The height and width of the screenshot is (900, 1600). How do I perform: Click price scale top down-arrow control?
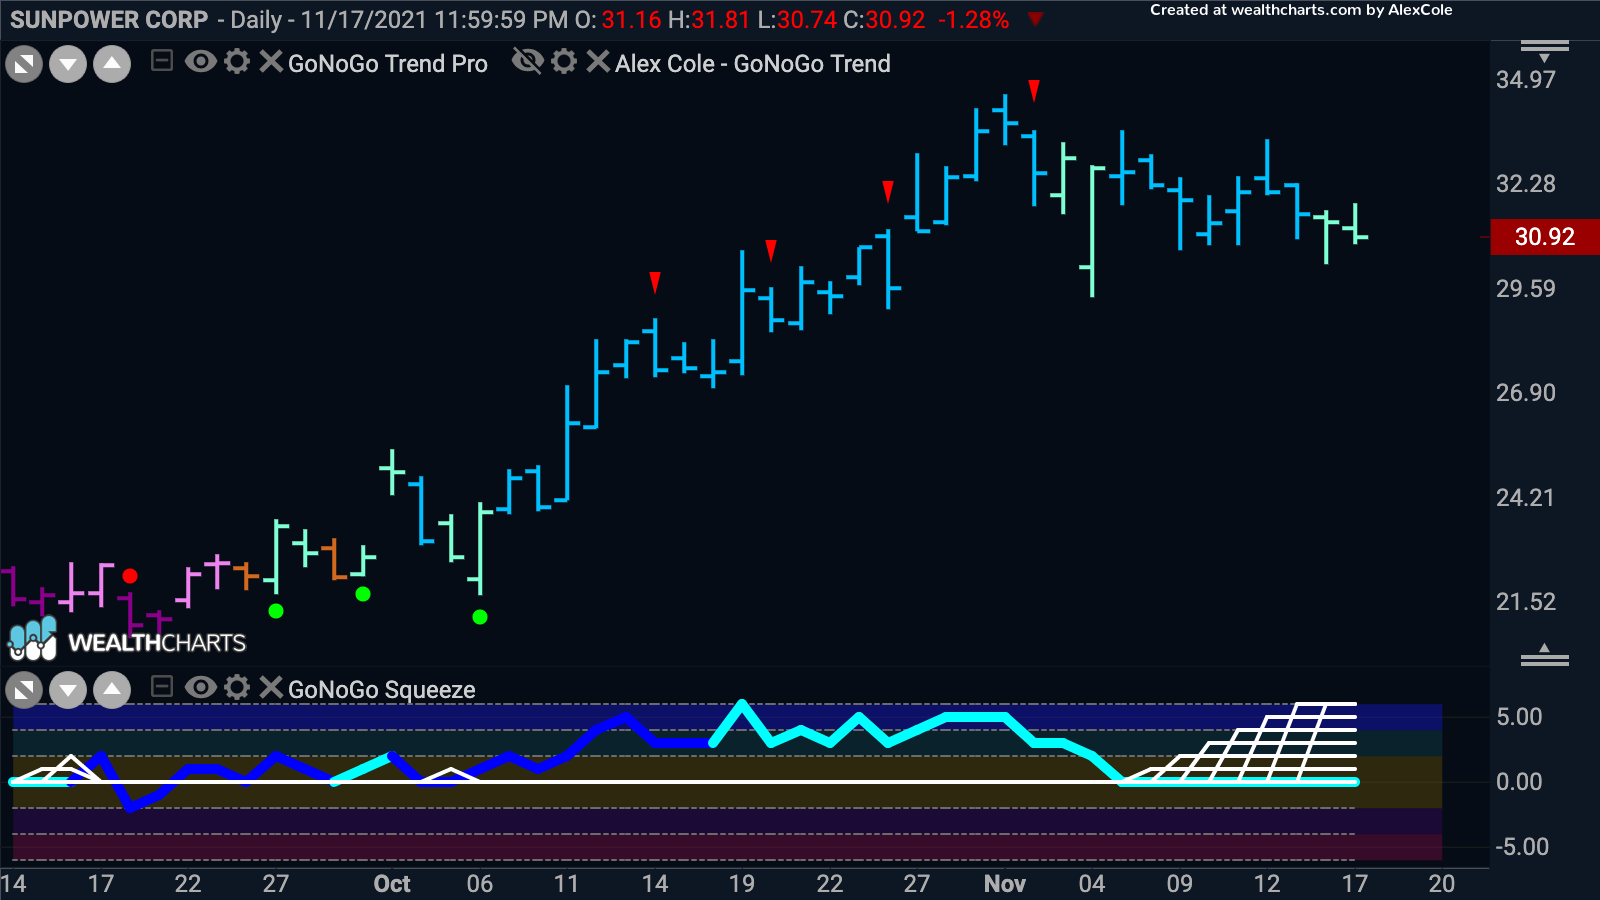coord(1544,51)
